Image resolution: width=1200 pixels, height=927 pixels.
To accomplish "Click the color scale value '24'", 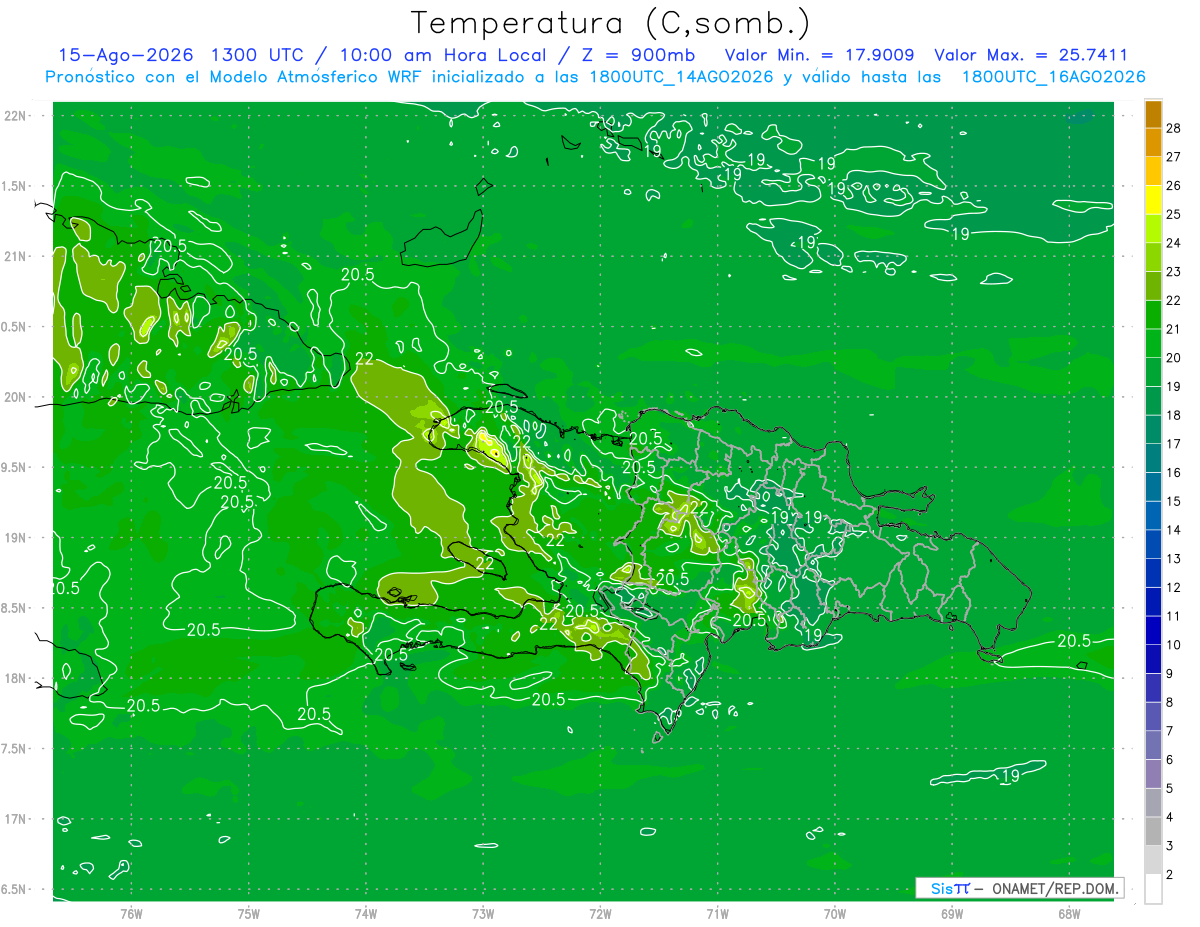I will coord(1174,243).
